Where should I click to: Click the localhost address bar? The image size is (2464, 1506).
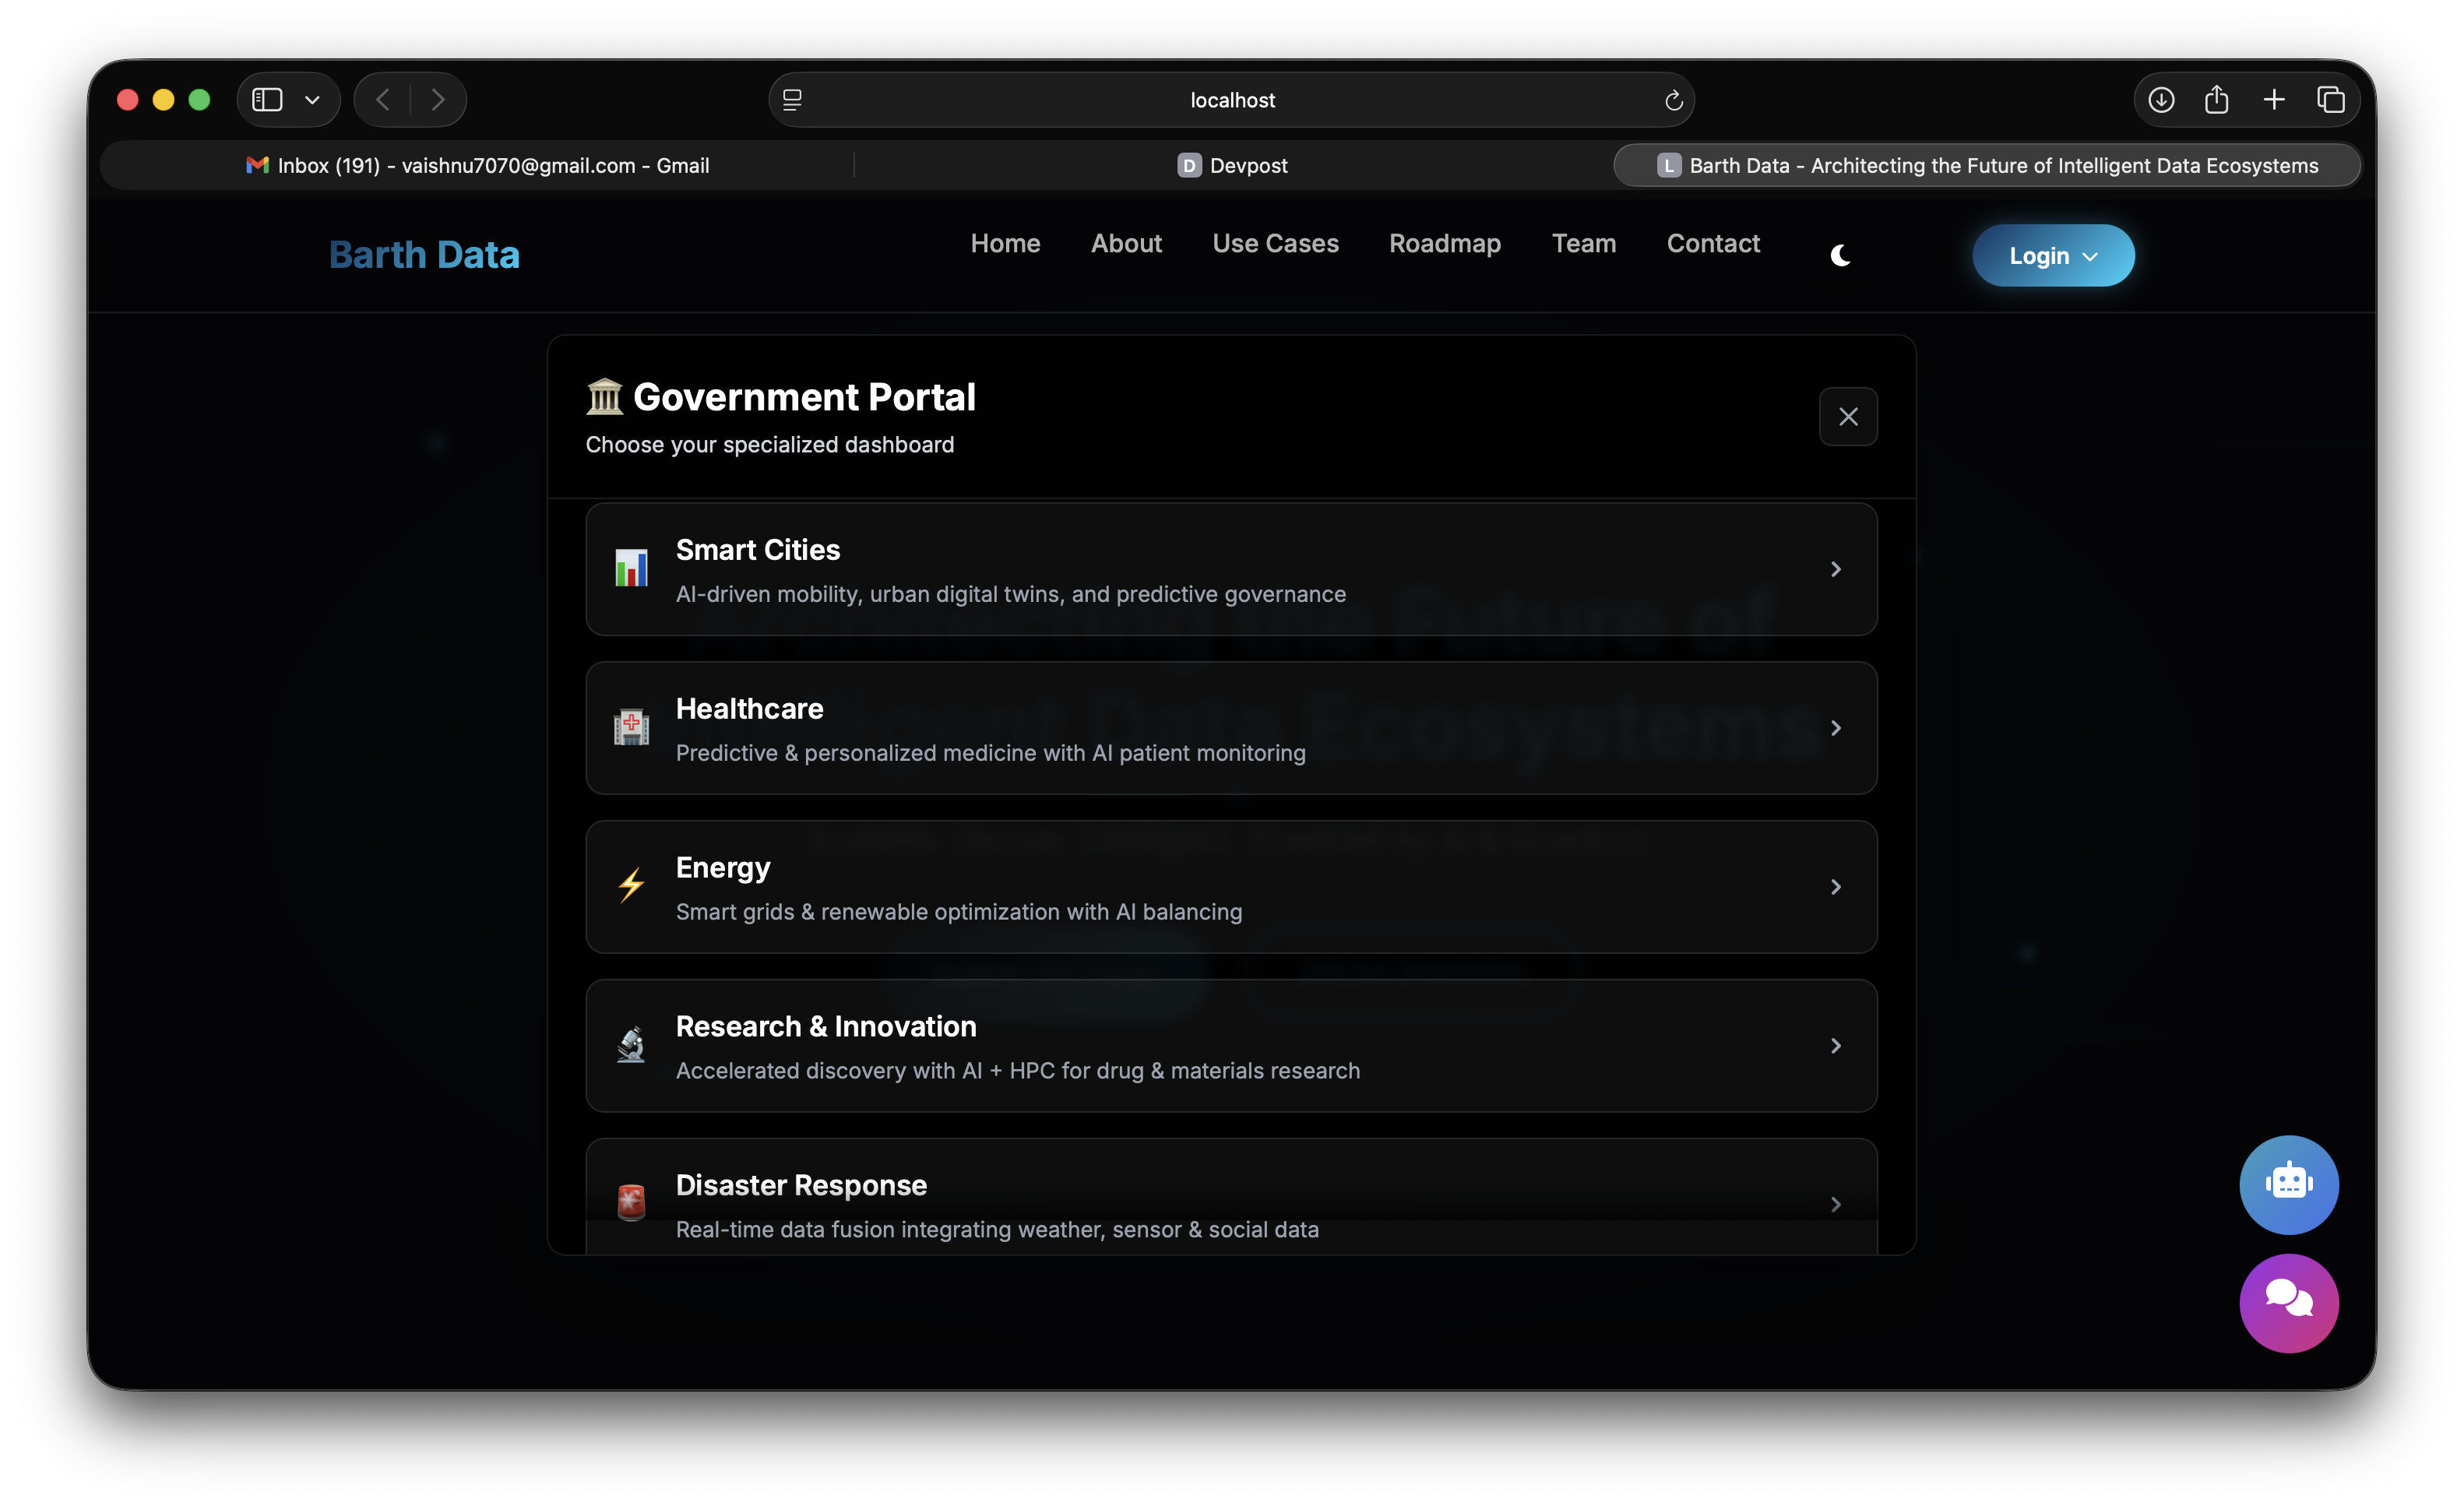click(x=1232, y=100)
